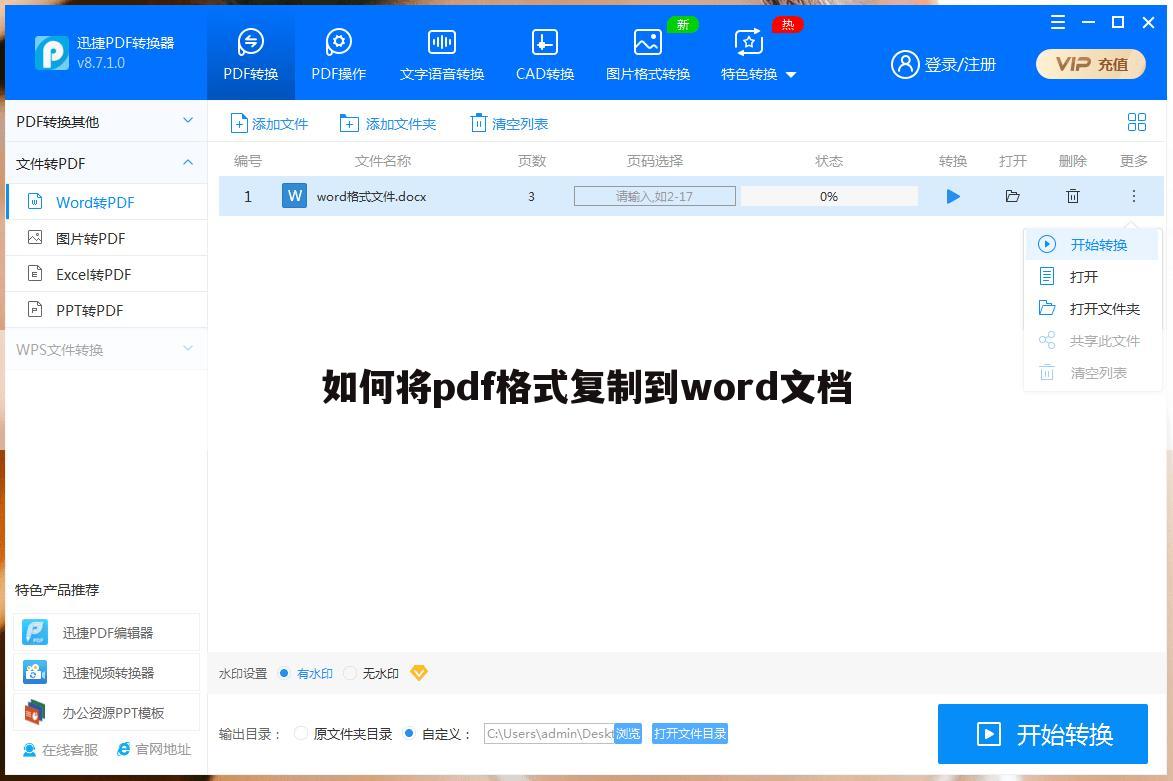The width and height of the screenshot is (1173, 781).
Task: Click the 打开文件目录 button
Action: click(x=690, y=734)
